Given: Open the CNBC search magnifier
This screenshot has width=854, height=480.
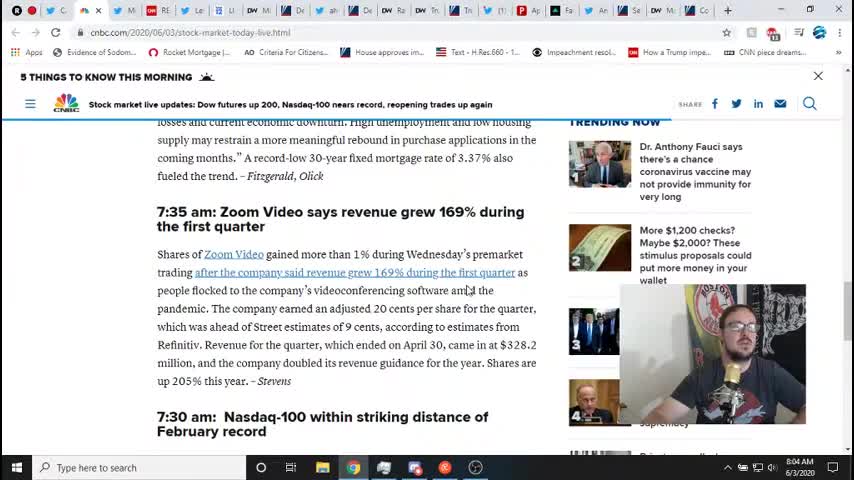Looking at the screenshot, I should [809, 104].
